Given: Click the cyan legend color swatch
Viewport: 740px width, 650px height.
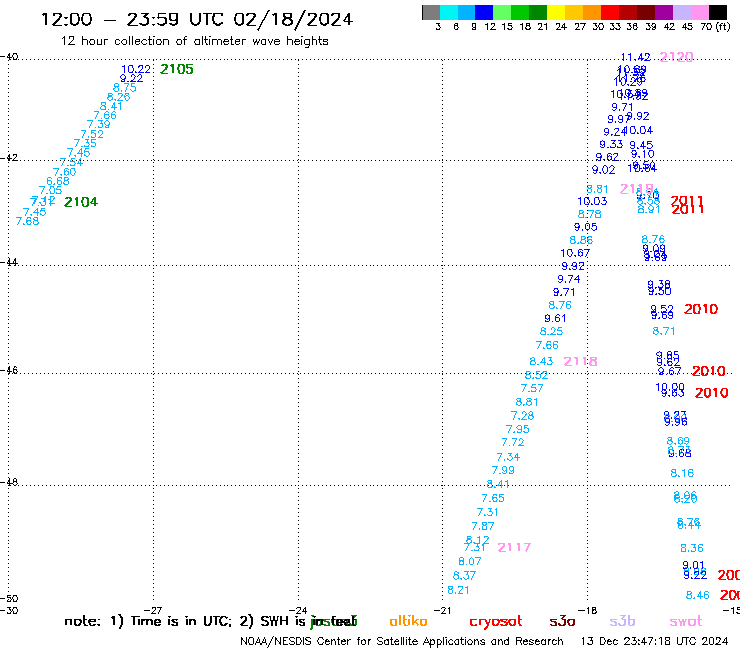Looking at the screenshot, I should pos(448,12).
